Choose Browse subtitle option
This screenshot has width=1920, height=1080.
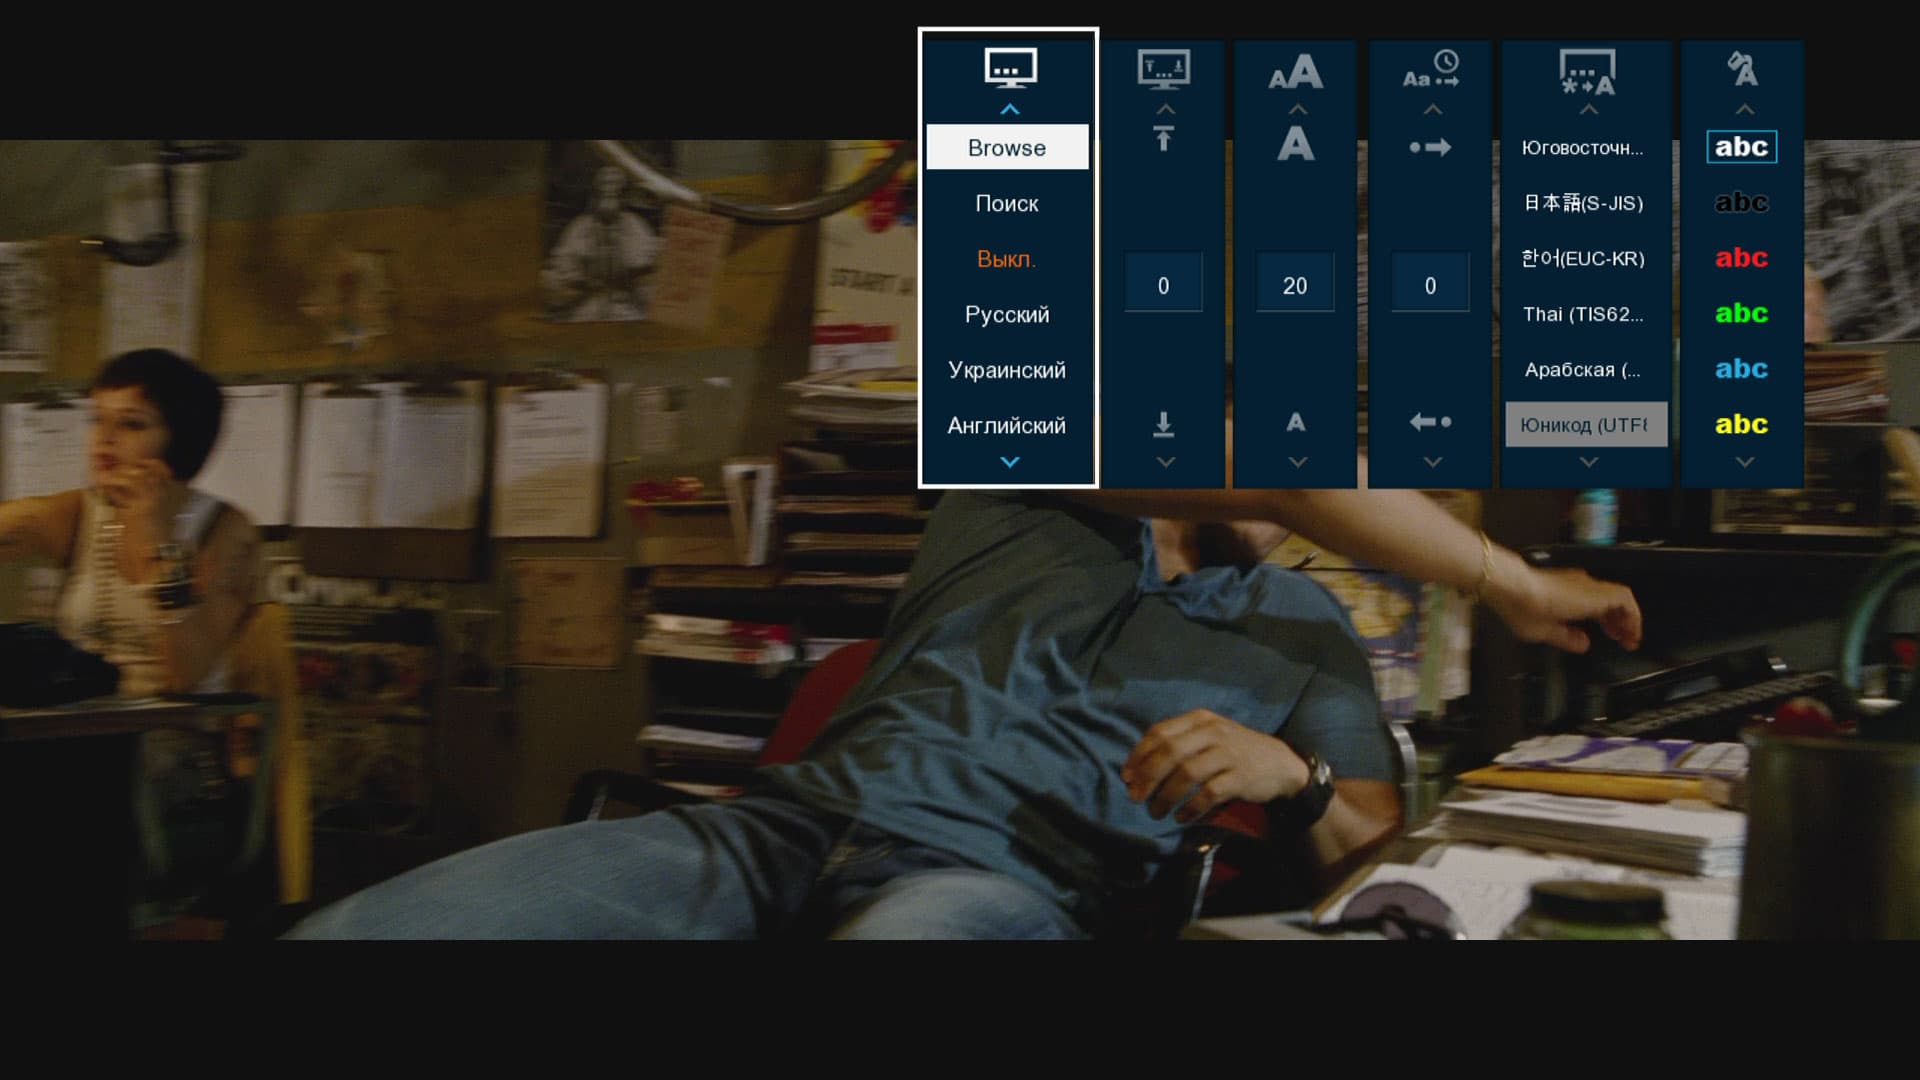tap(1006, 148)
